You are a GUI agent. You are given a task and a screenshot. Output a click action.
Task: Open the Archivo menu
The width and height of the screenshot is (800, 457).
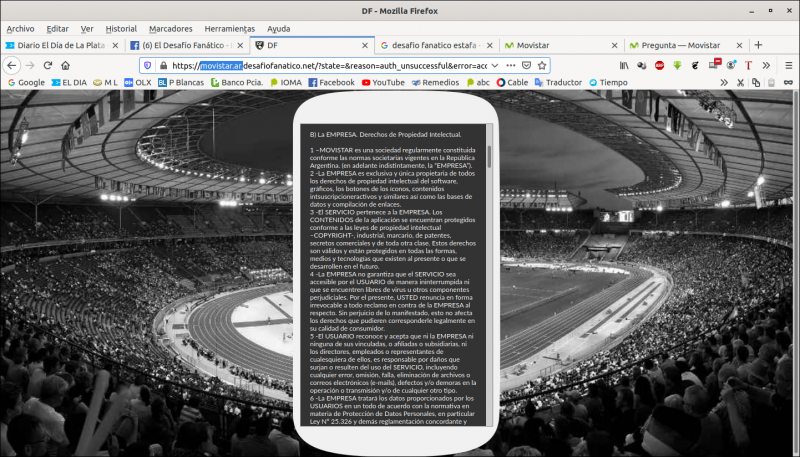pyautogui.click(x=20, y=29)
